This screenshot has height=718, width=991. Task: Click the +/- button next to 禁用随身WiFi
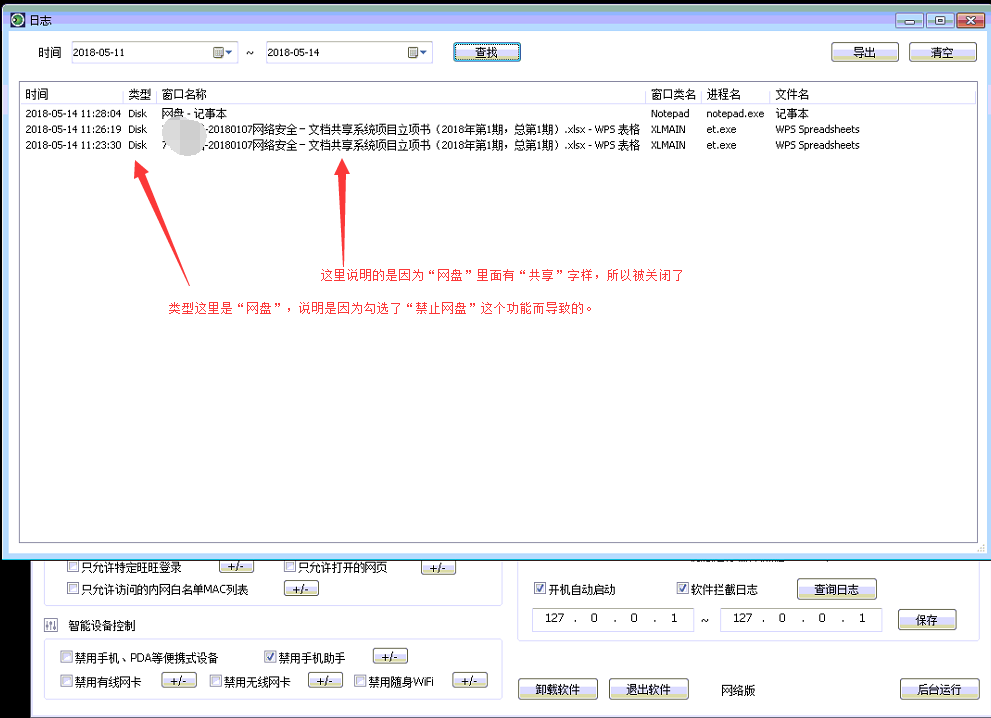(470, 681)
